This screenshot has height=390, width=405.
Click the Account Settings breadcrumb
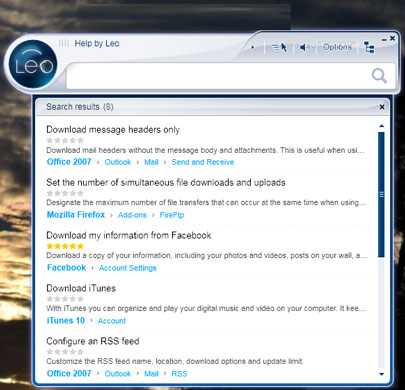pyautogui.click(x=127, y=268)
